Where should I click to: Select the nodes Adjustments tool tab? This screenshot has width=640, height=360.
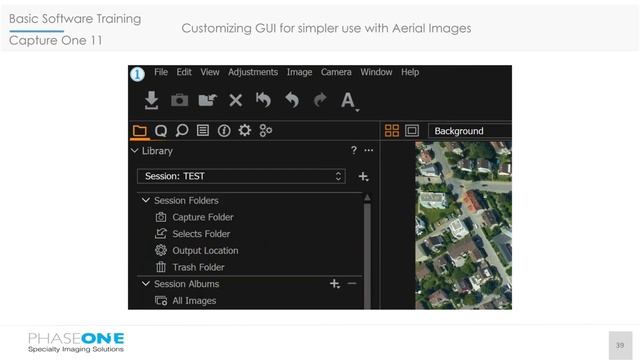(x=266, y=131)
